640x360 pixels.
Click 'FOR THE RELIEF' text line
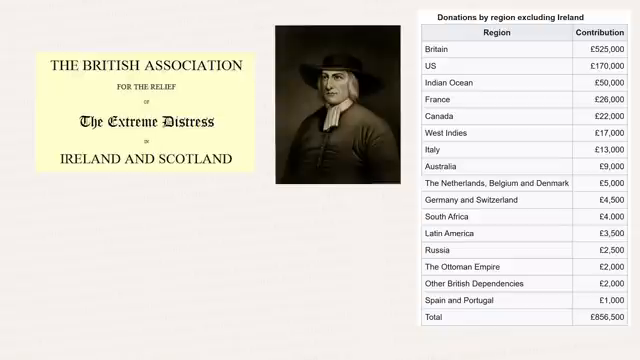[146, 87]
